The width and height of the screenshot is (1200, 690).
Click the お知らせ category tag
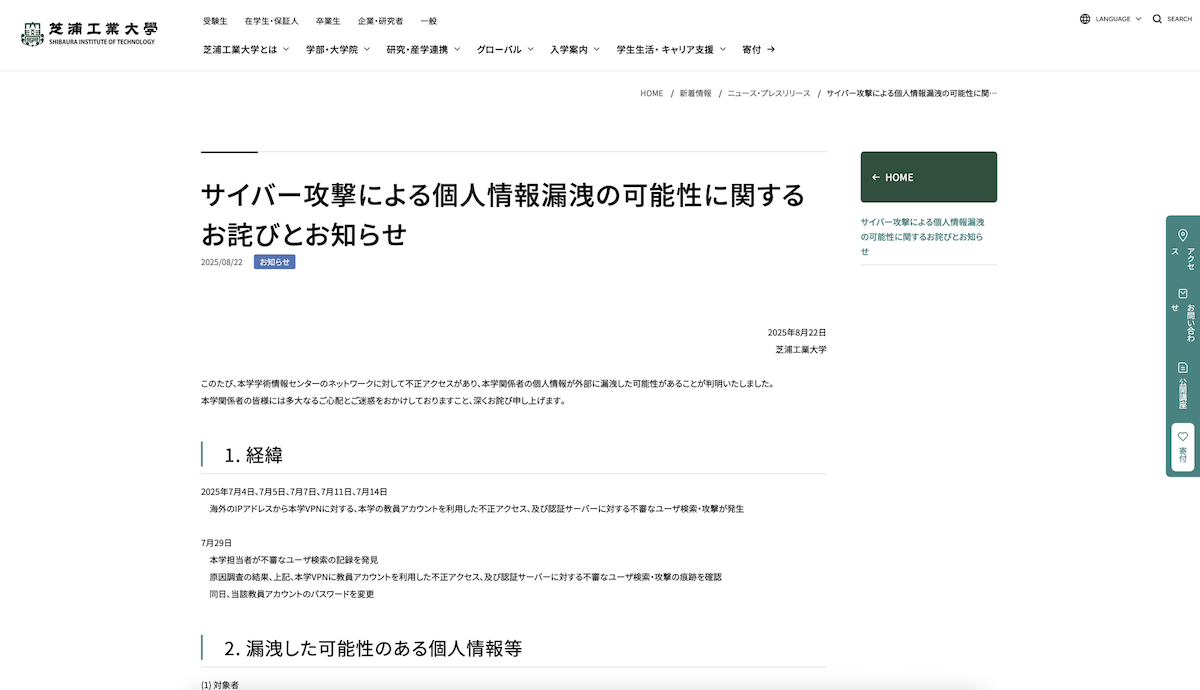click(x=274, y=262)
